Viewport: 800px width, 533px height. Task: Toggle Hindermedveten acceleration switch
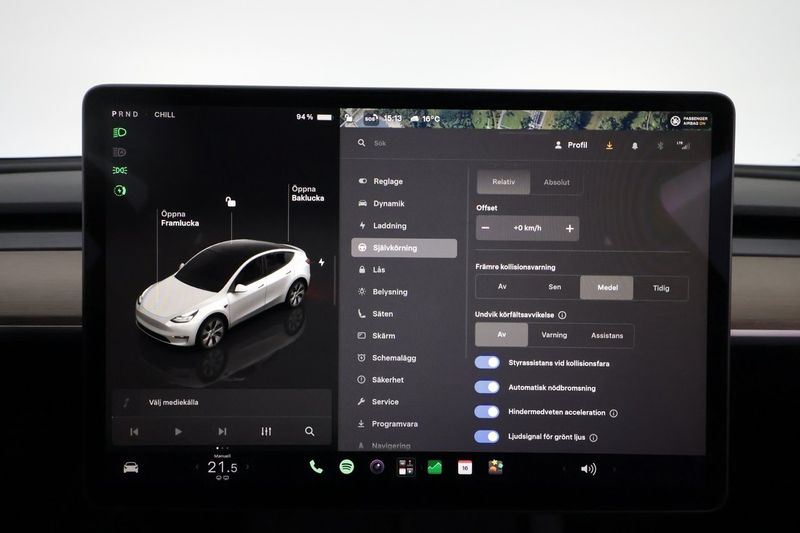tap(487, 412)
